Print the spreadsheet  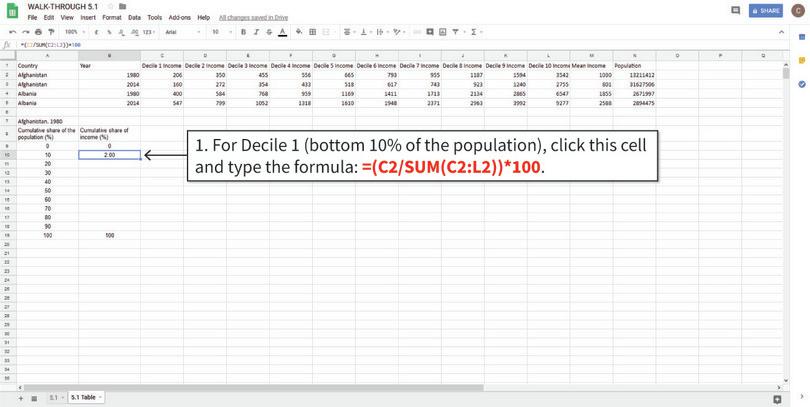click(x=38, y=32)
